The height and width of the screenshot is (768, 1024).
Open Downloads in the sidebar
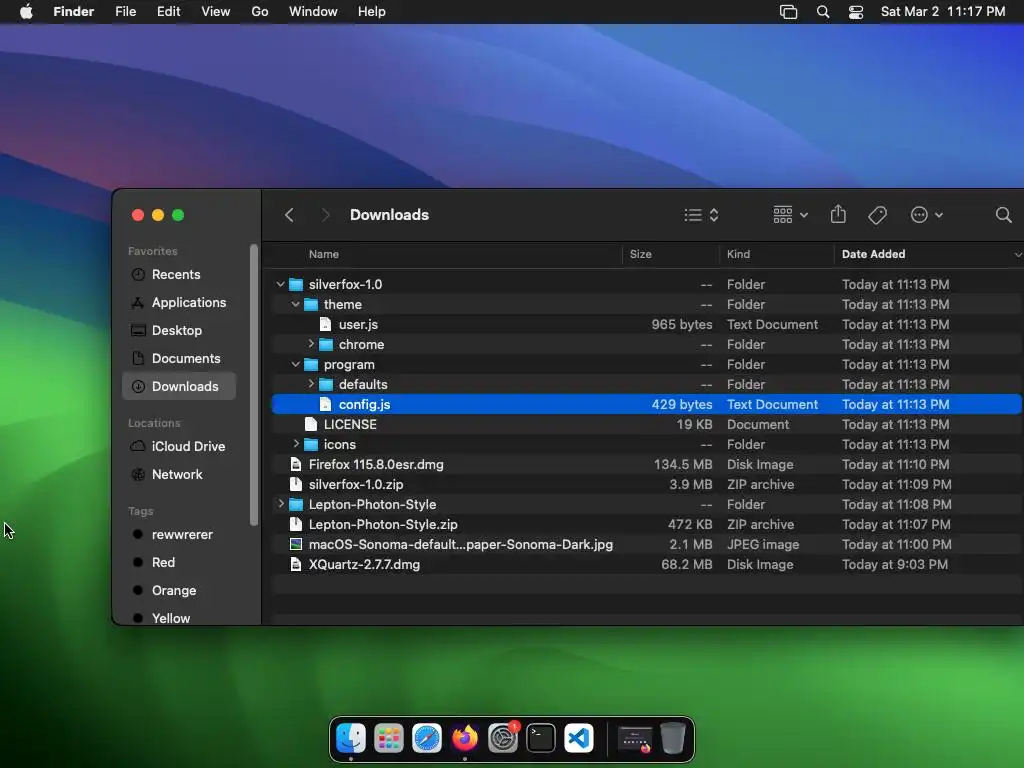[x=178, y=386]
